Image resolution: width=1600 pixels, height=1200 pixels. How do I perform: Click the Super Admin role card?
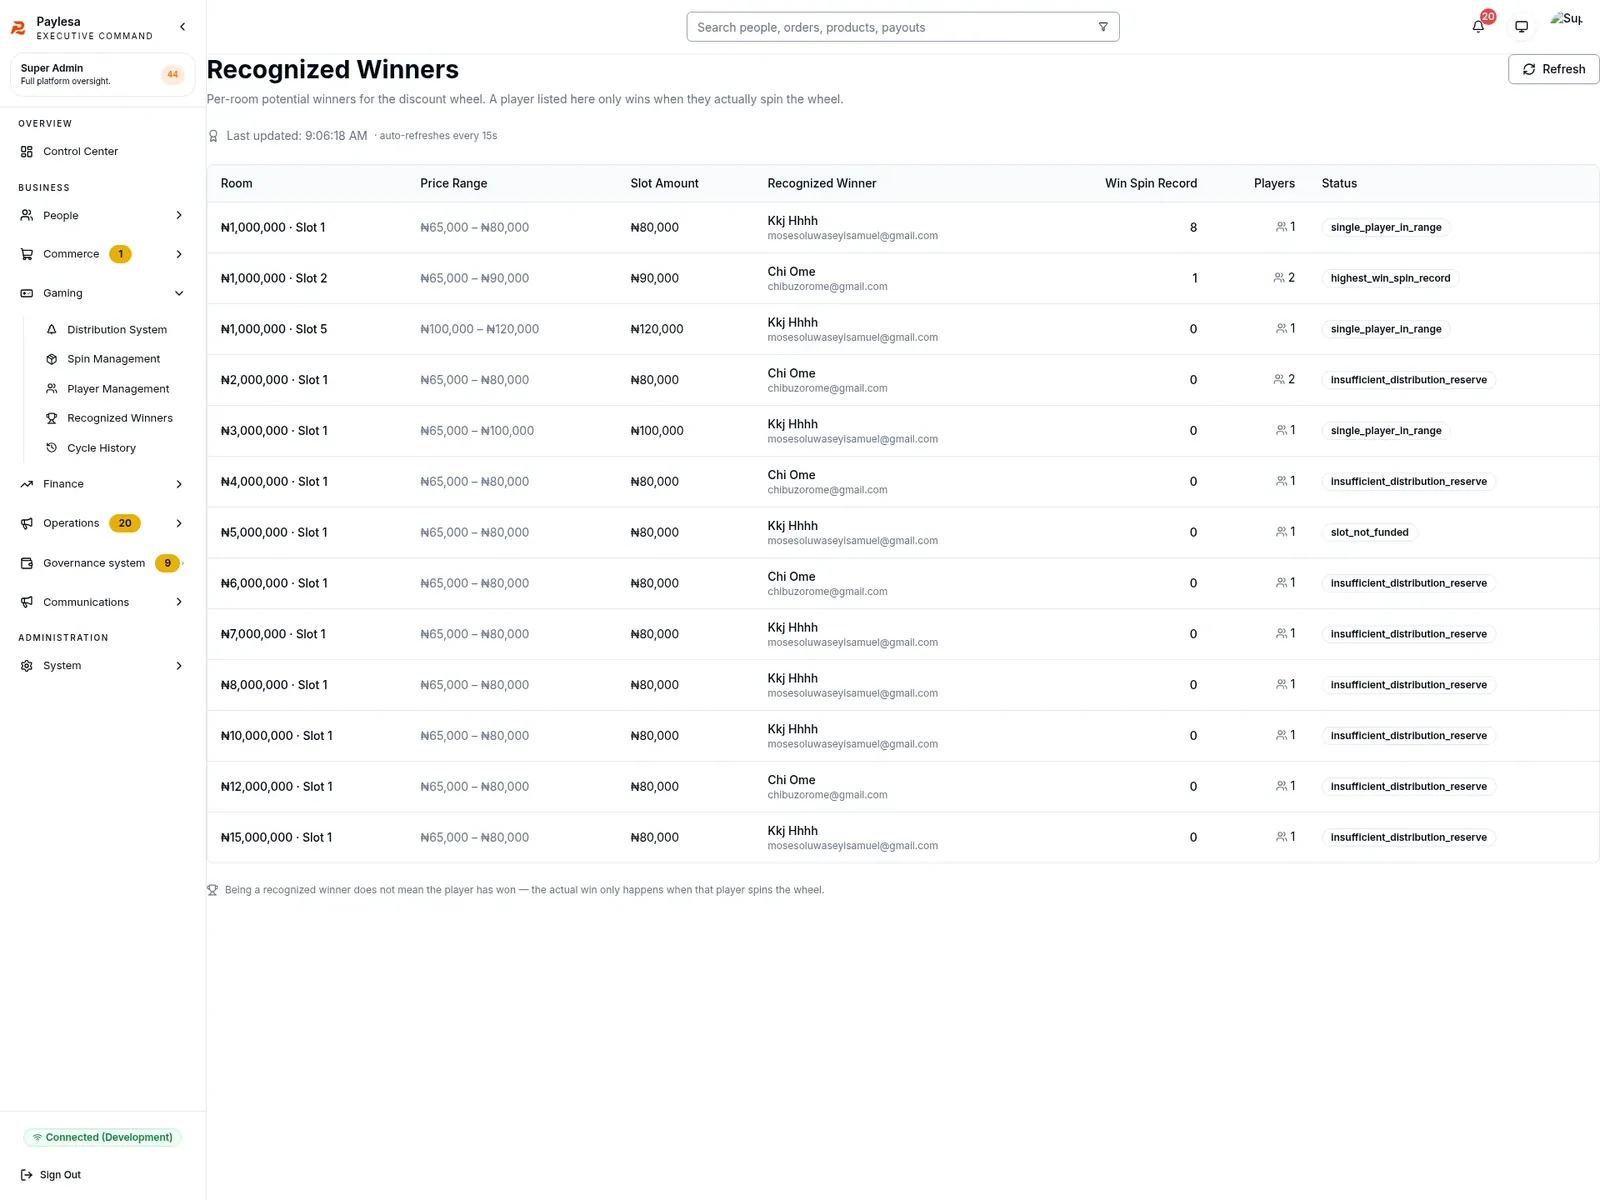click(x=102, y=74)
